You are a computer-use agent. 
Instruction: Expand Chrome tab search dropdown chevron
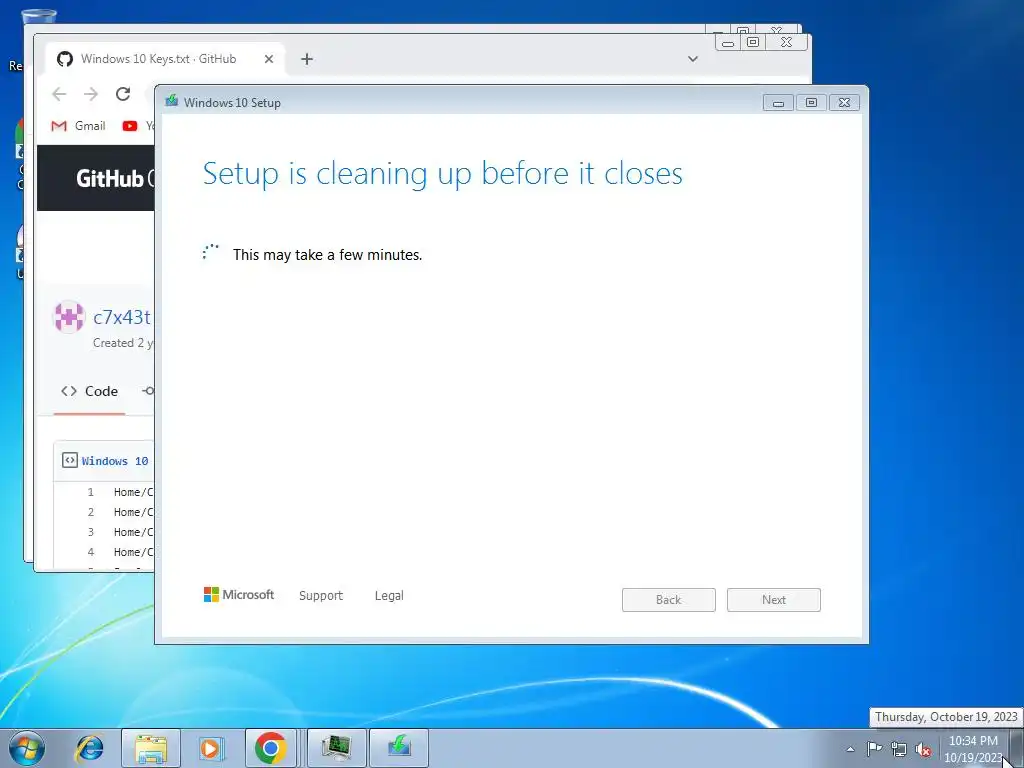[693, 59]
